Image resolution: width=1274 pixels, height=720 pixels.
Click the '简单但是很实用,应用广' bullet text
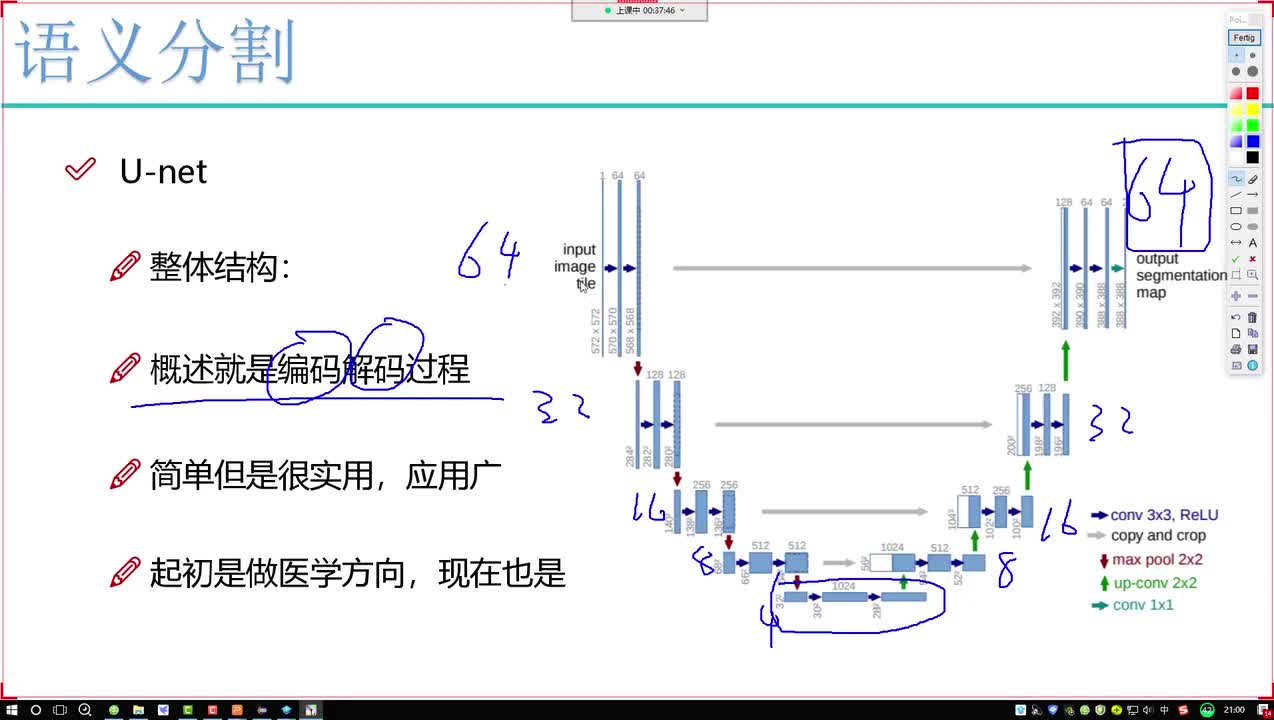click(x=325, y=474)
